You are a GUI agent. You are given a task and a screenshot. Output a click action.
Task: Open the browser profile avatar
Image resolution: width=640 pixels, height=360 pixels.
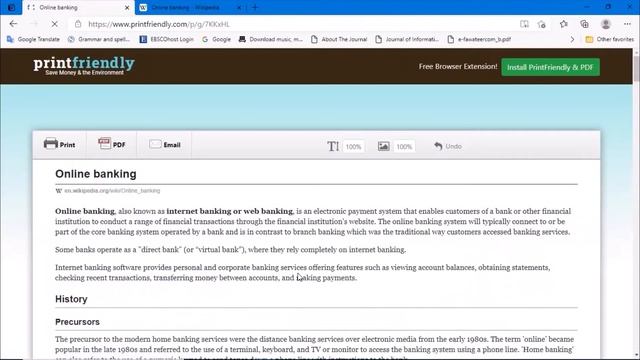pos(606,24)
